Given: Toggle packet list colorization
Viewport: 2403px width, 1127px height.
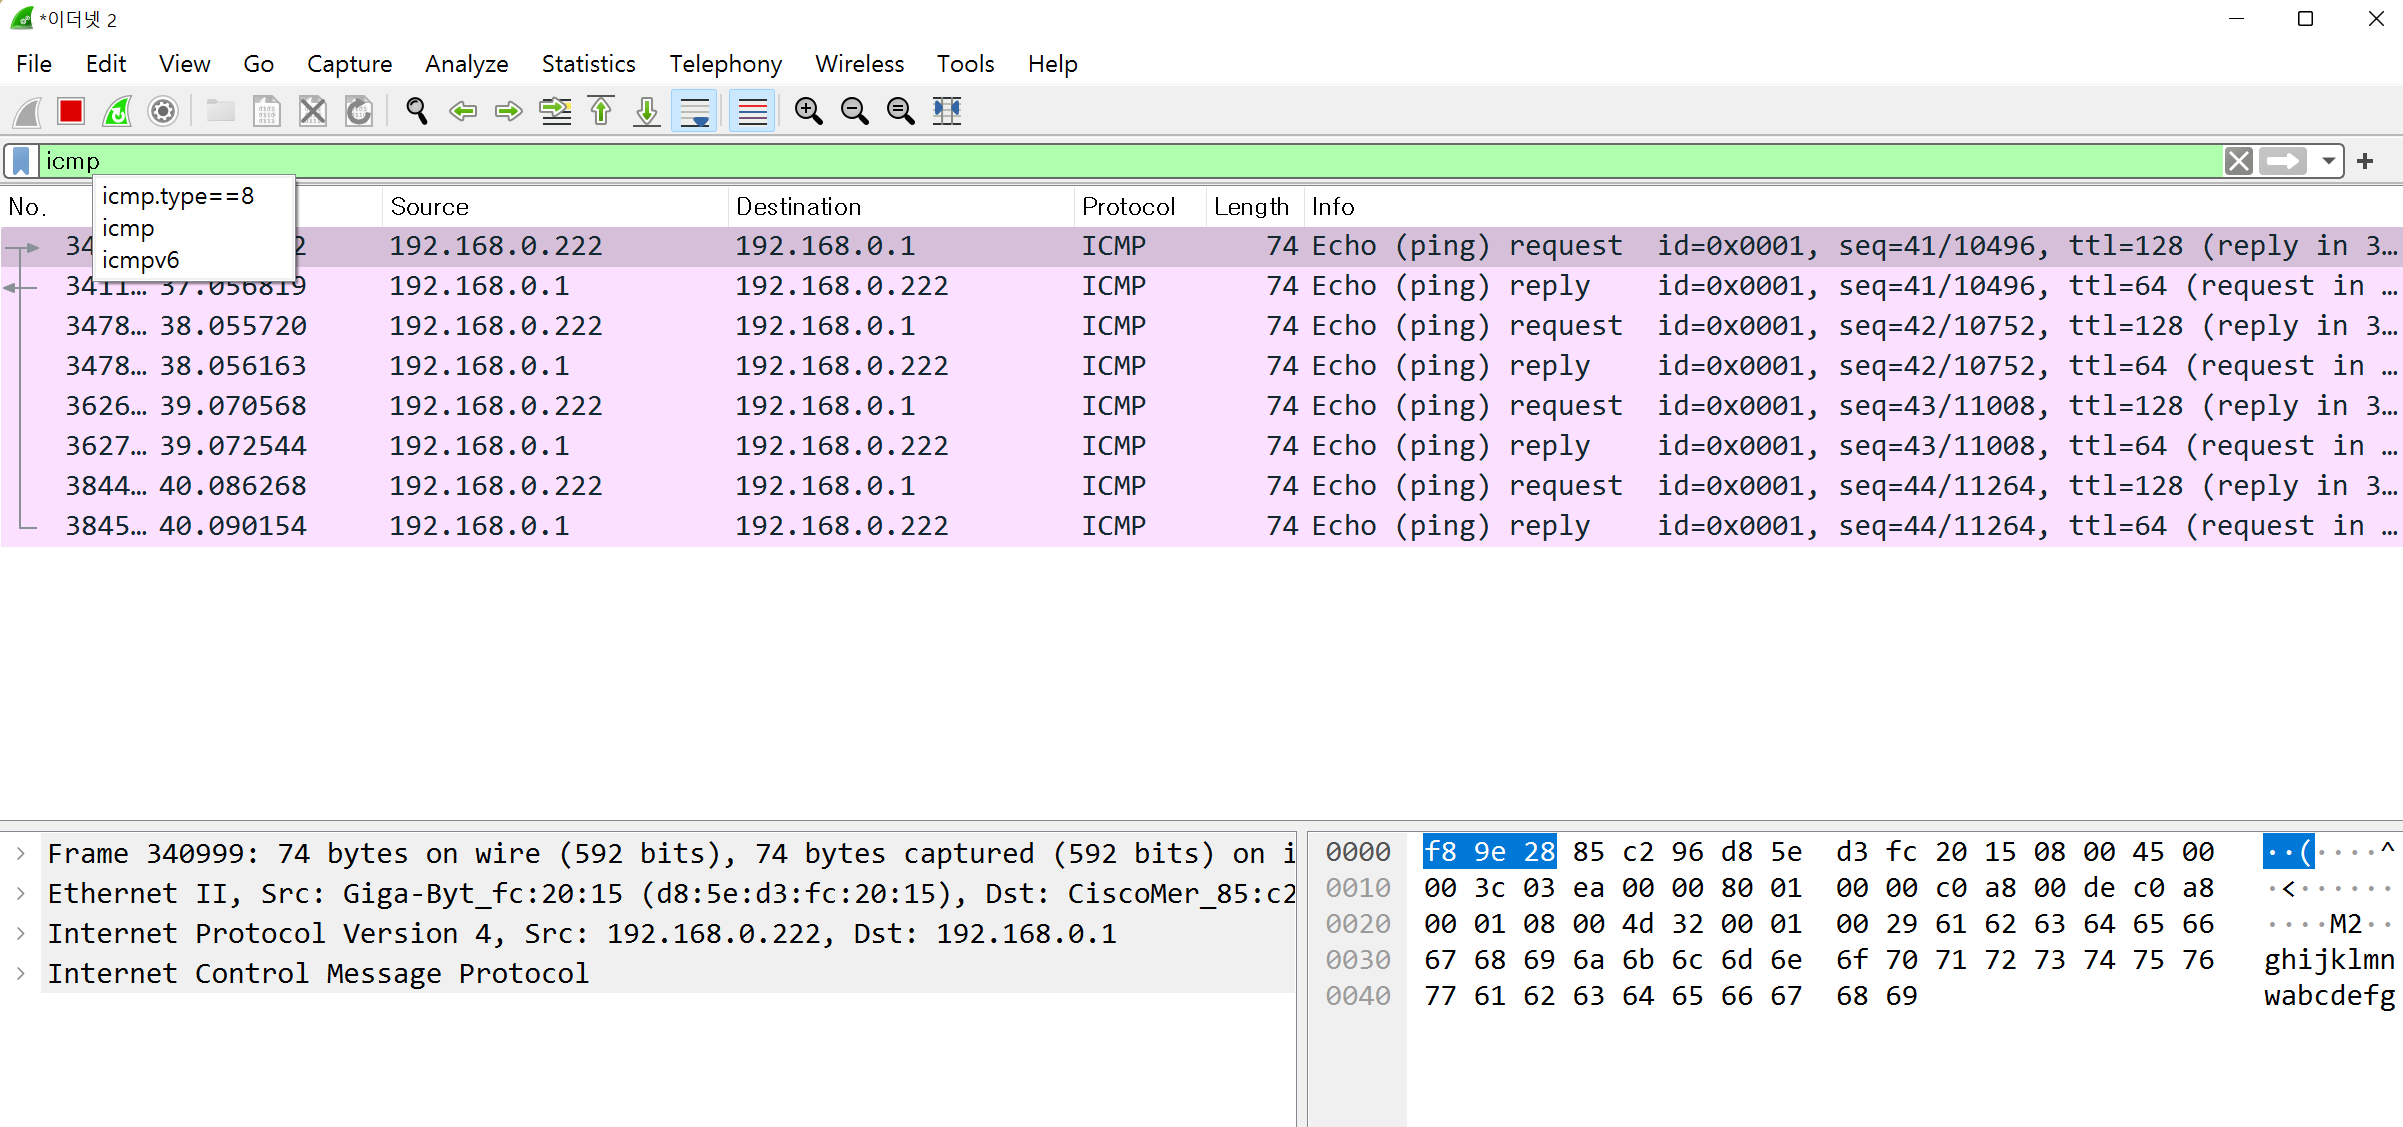Looking at the screenshot, I should tap(752, 111).
